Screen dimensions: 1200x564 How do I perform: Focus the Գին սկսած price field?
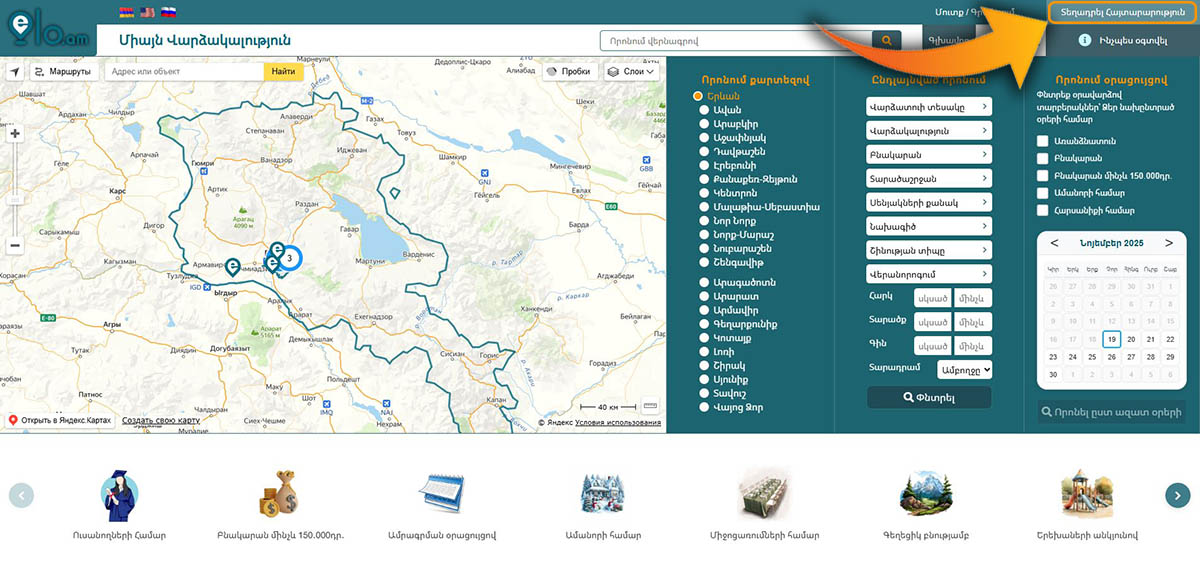[933, 346]
